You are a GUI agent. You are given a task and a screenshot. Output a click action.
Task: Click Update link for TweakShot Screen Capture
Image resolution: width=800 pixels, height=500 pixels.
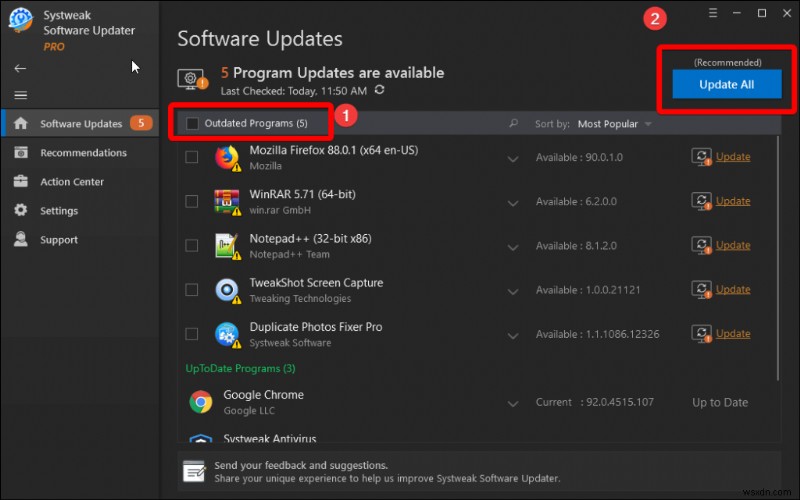(x=733, y=289)
